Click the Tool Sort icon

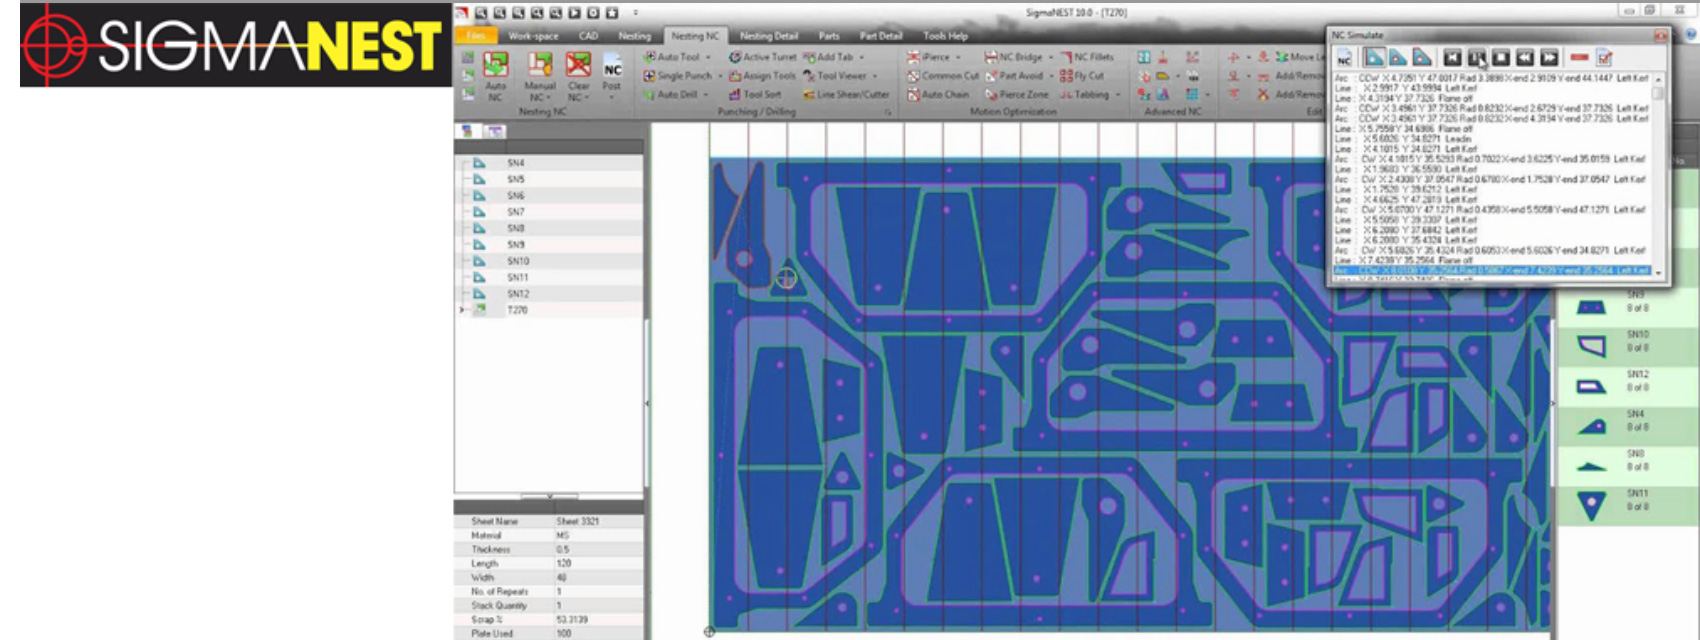point(756,94)
